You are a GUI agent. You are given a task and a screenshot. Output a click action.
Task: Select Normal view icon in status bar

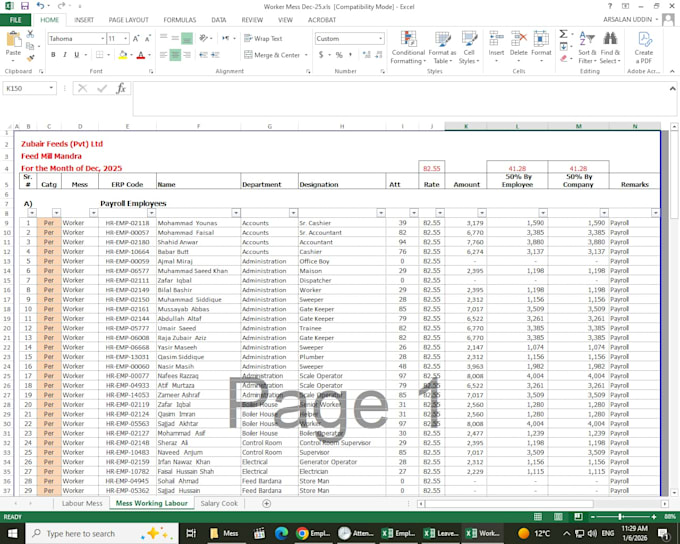click(x=538, y=517)
